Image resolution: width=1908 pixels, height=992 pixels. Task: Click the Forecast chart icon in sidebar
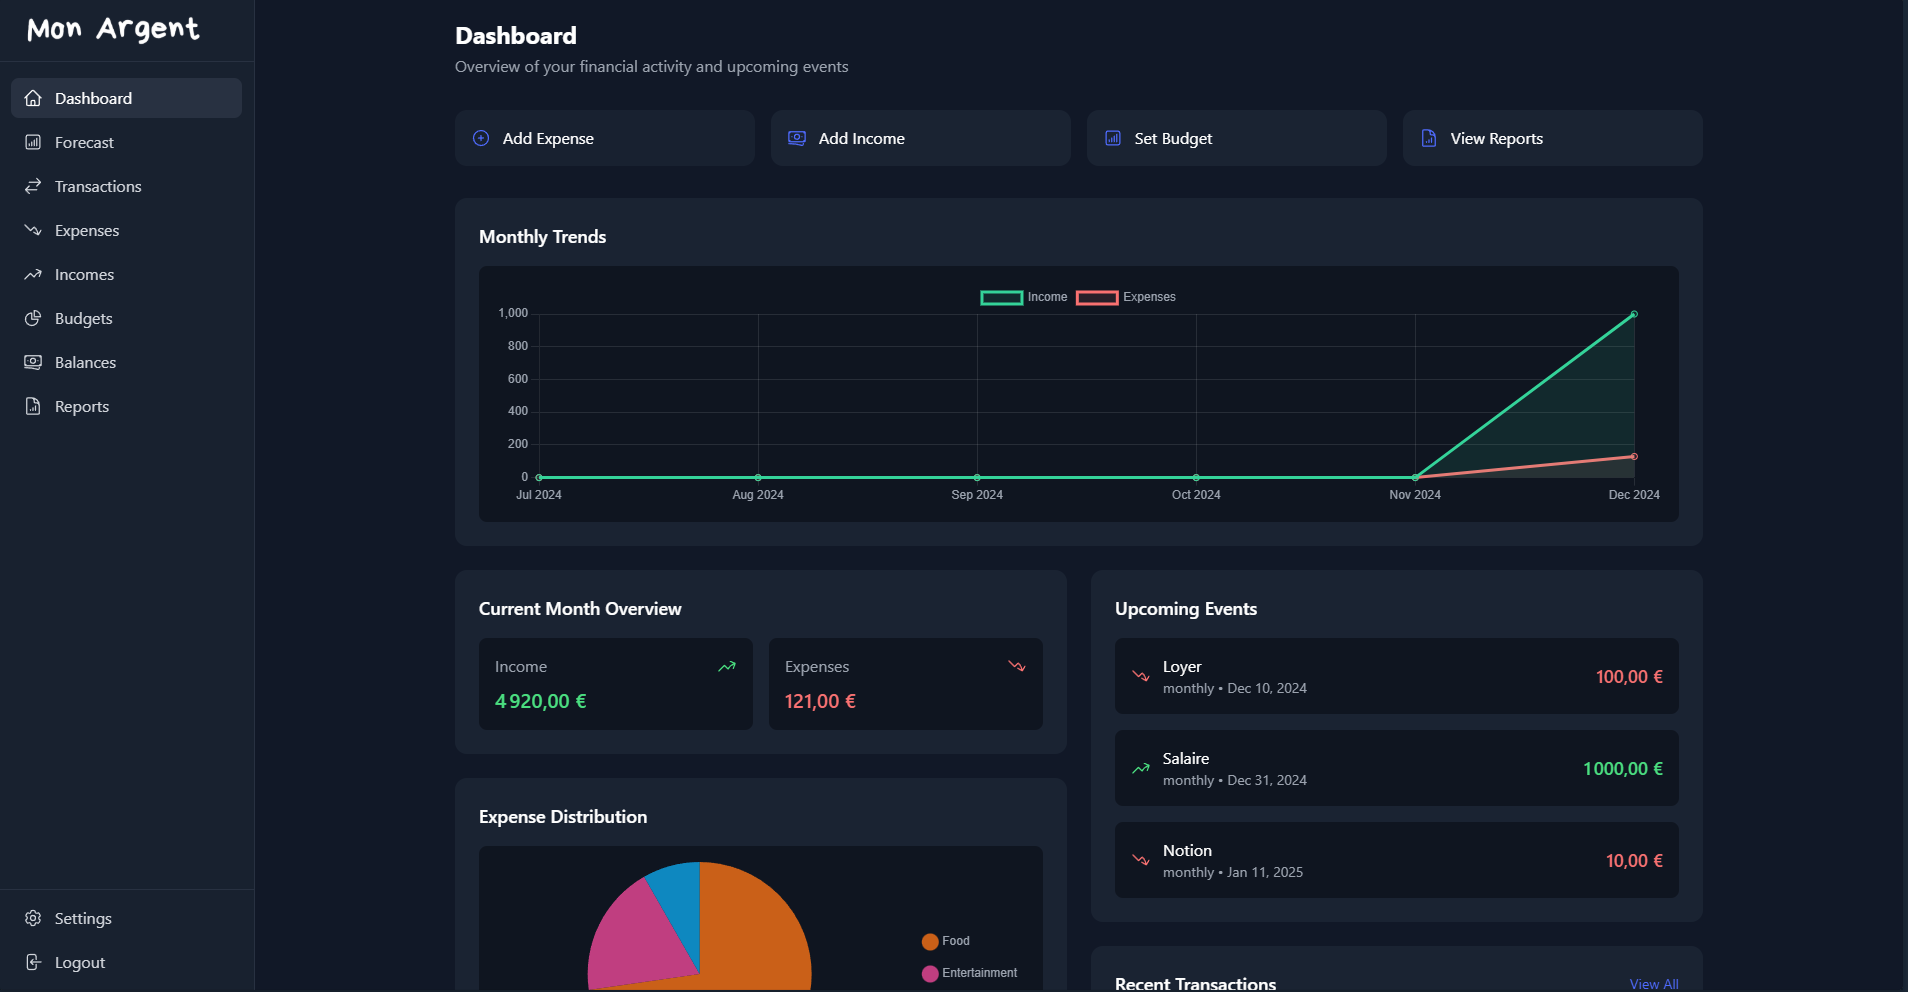coord(33,142)
